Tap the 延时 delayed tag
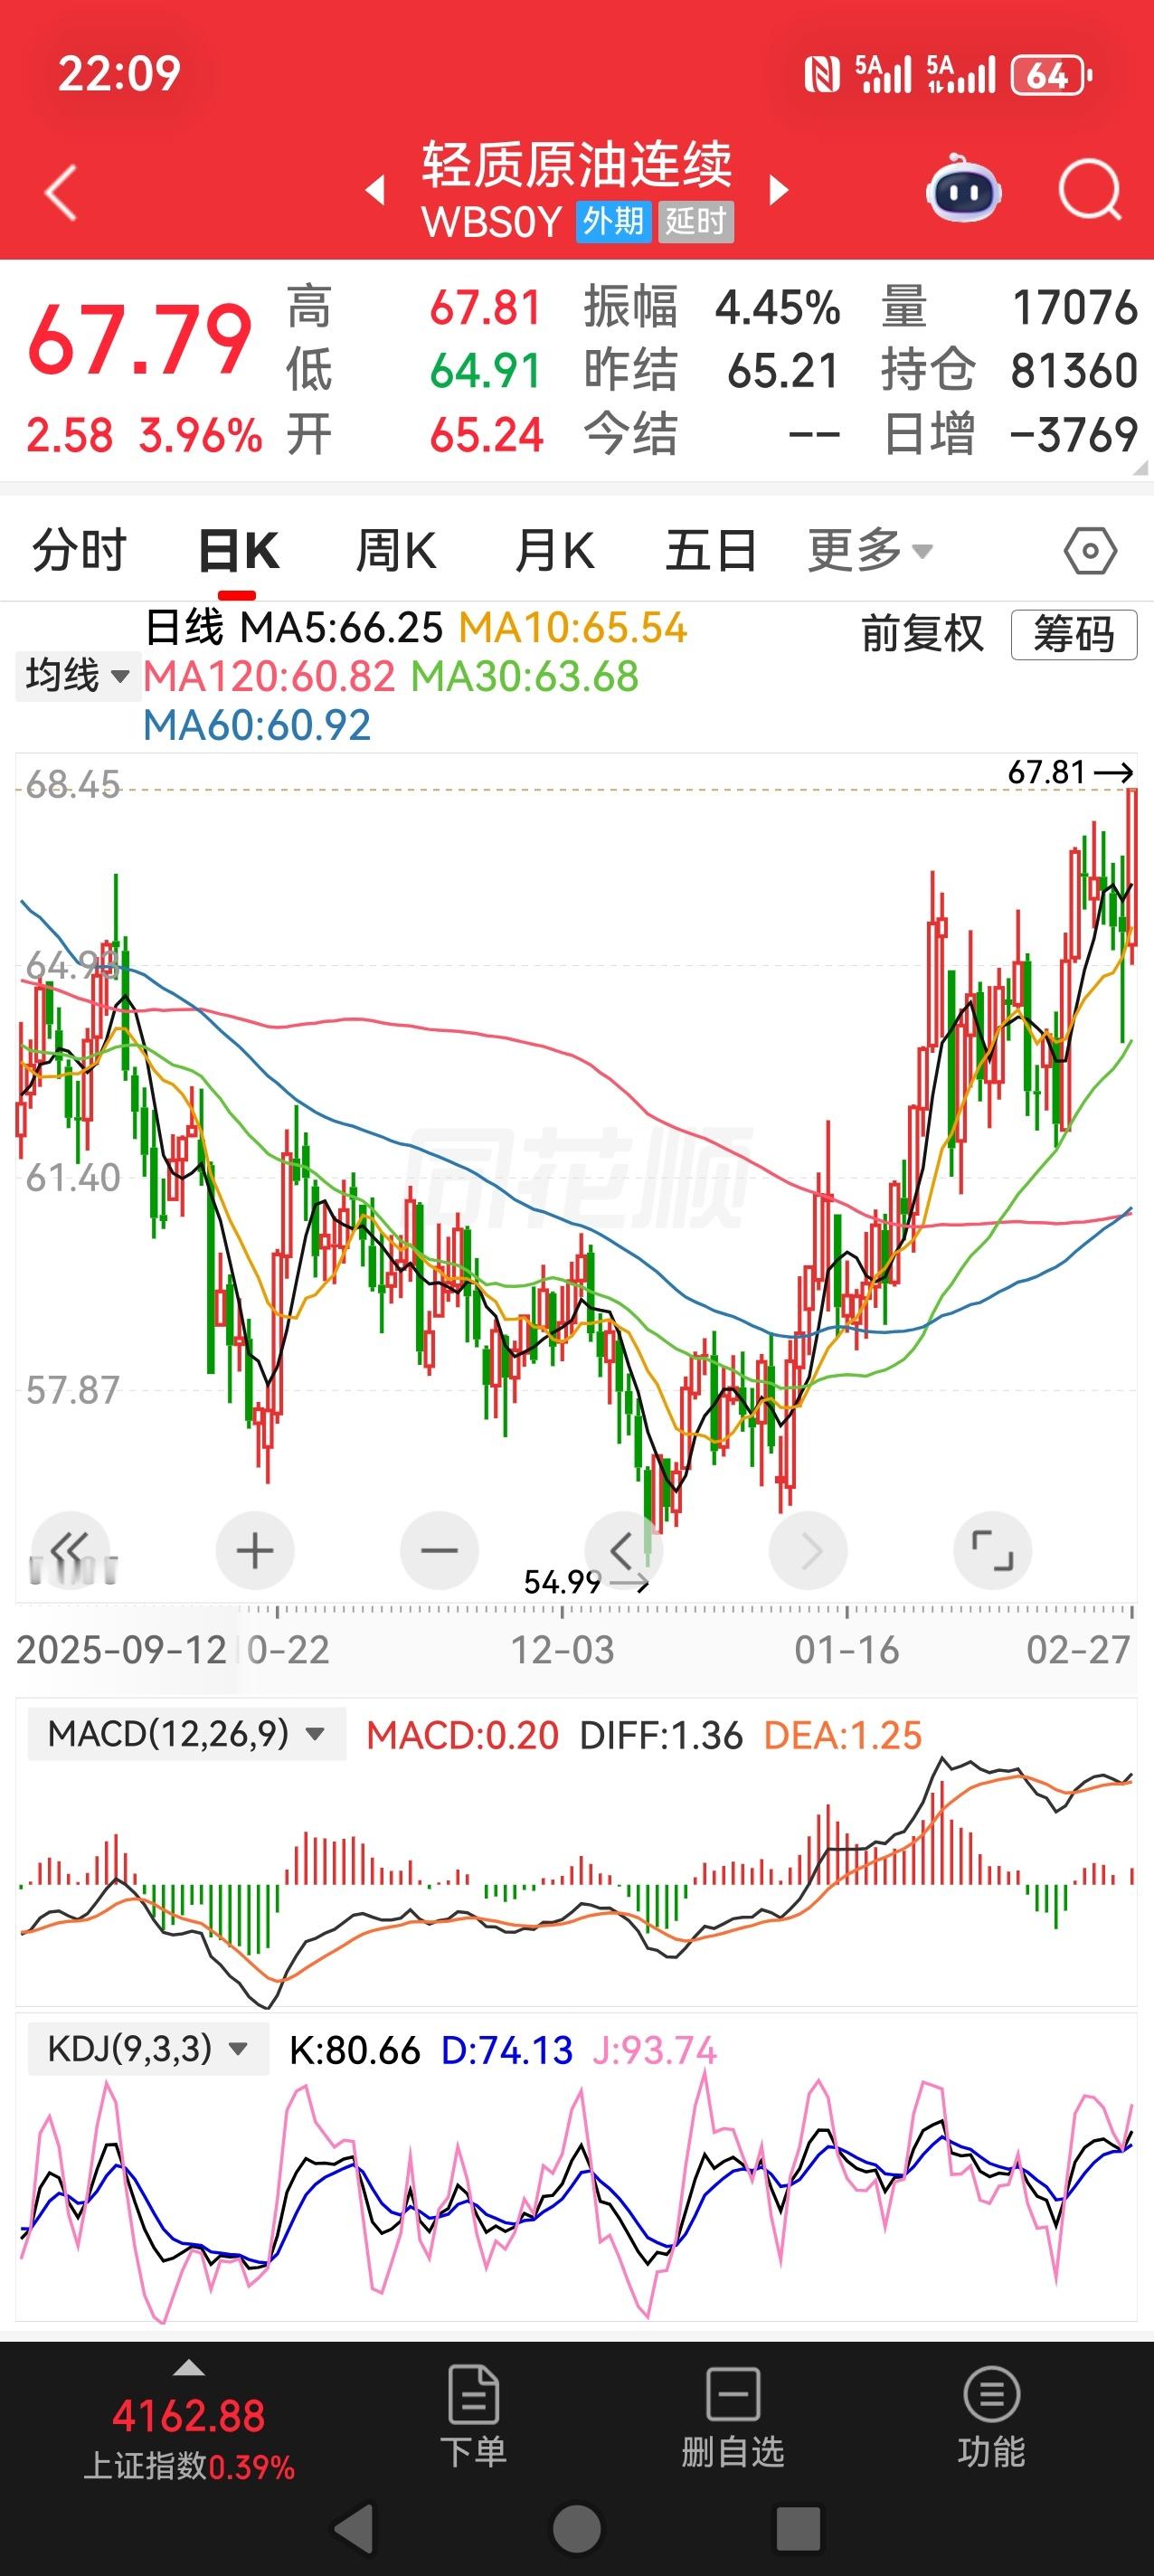 coord(695,221)
